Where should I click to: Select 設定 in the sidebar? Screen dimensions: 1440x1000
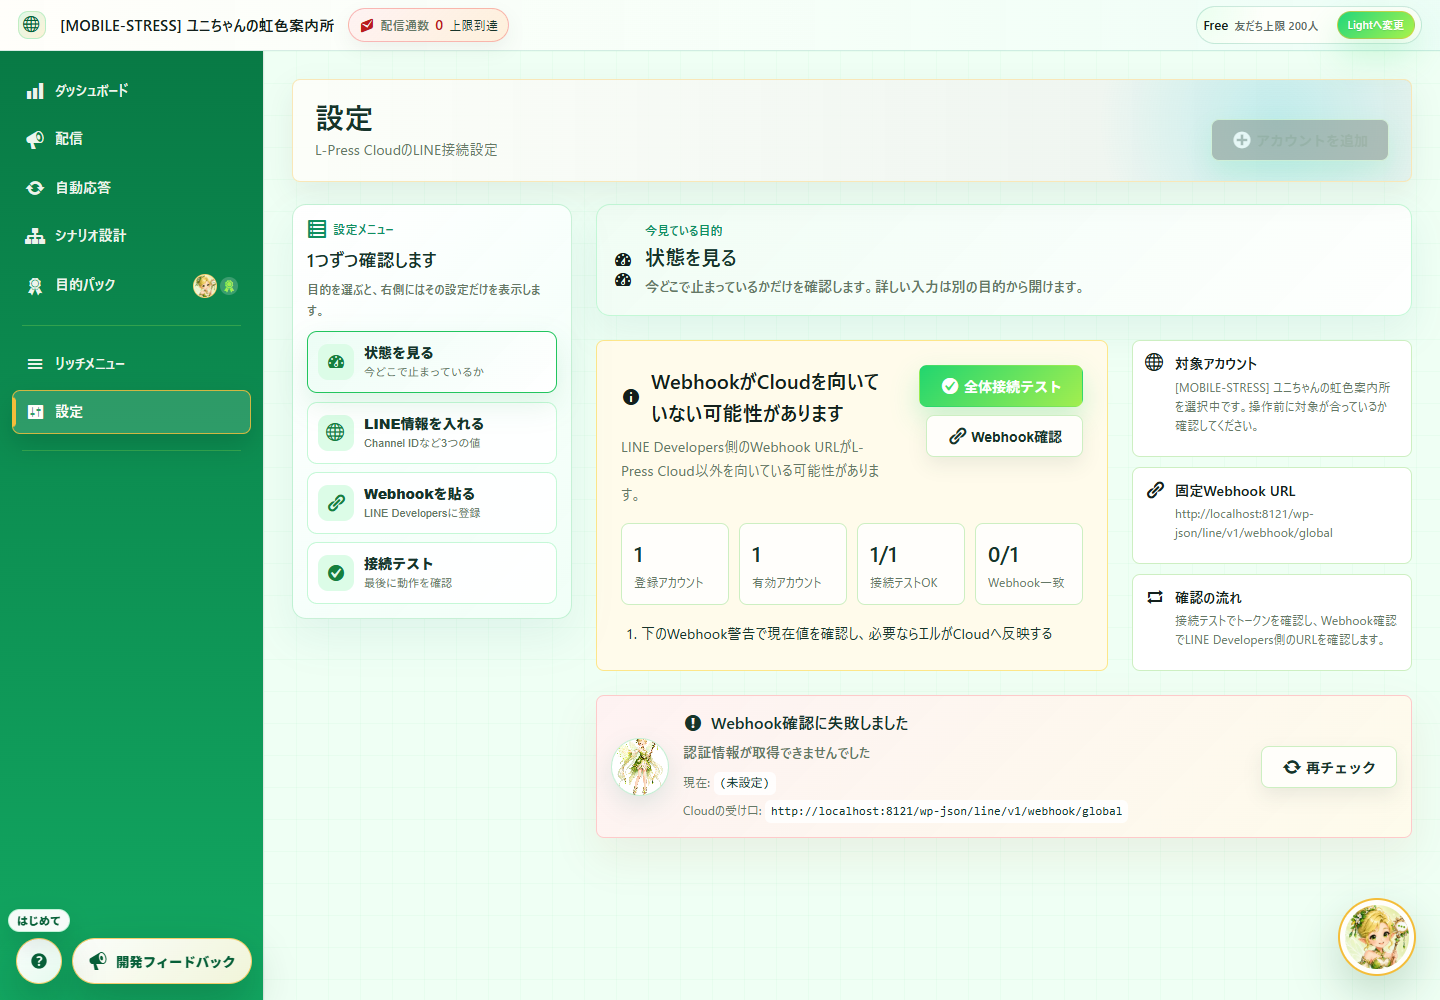pos(131,412)
